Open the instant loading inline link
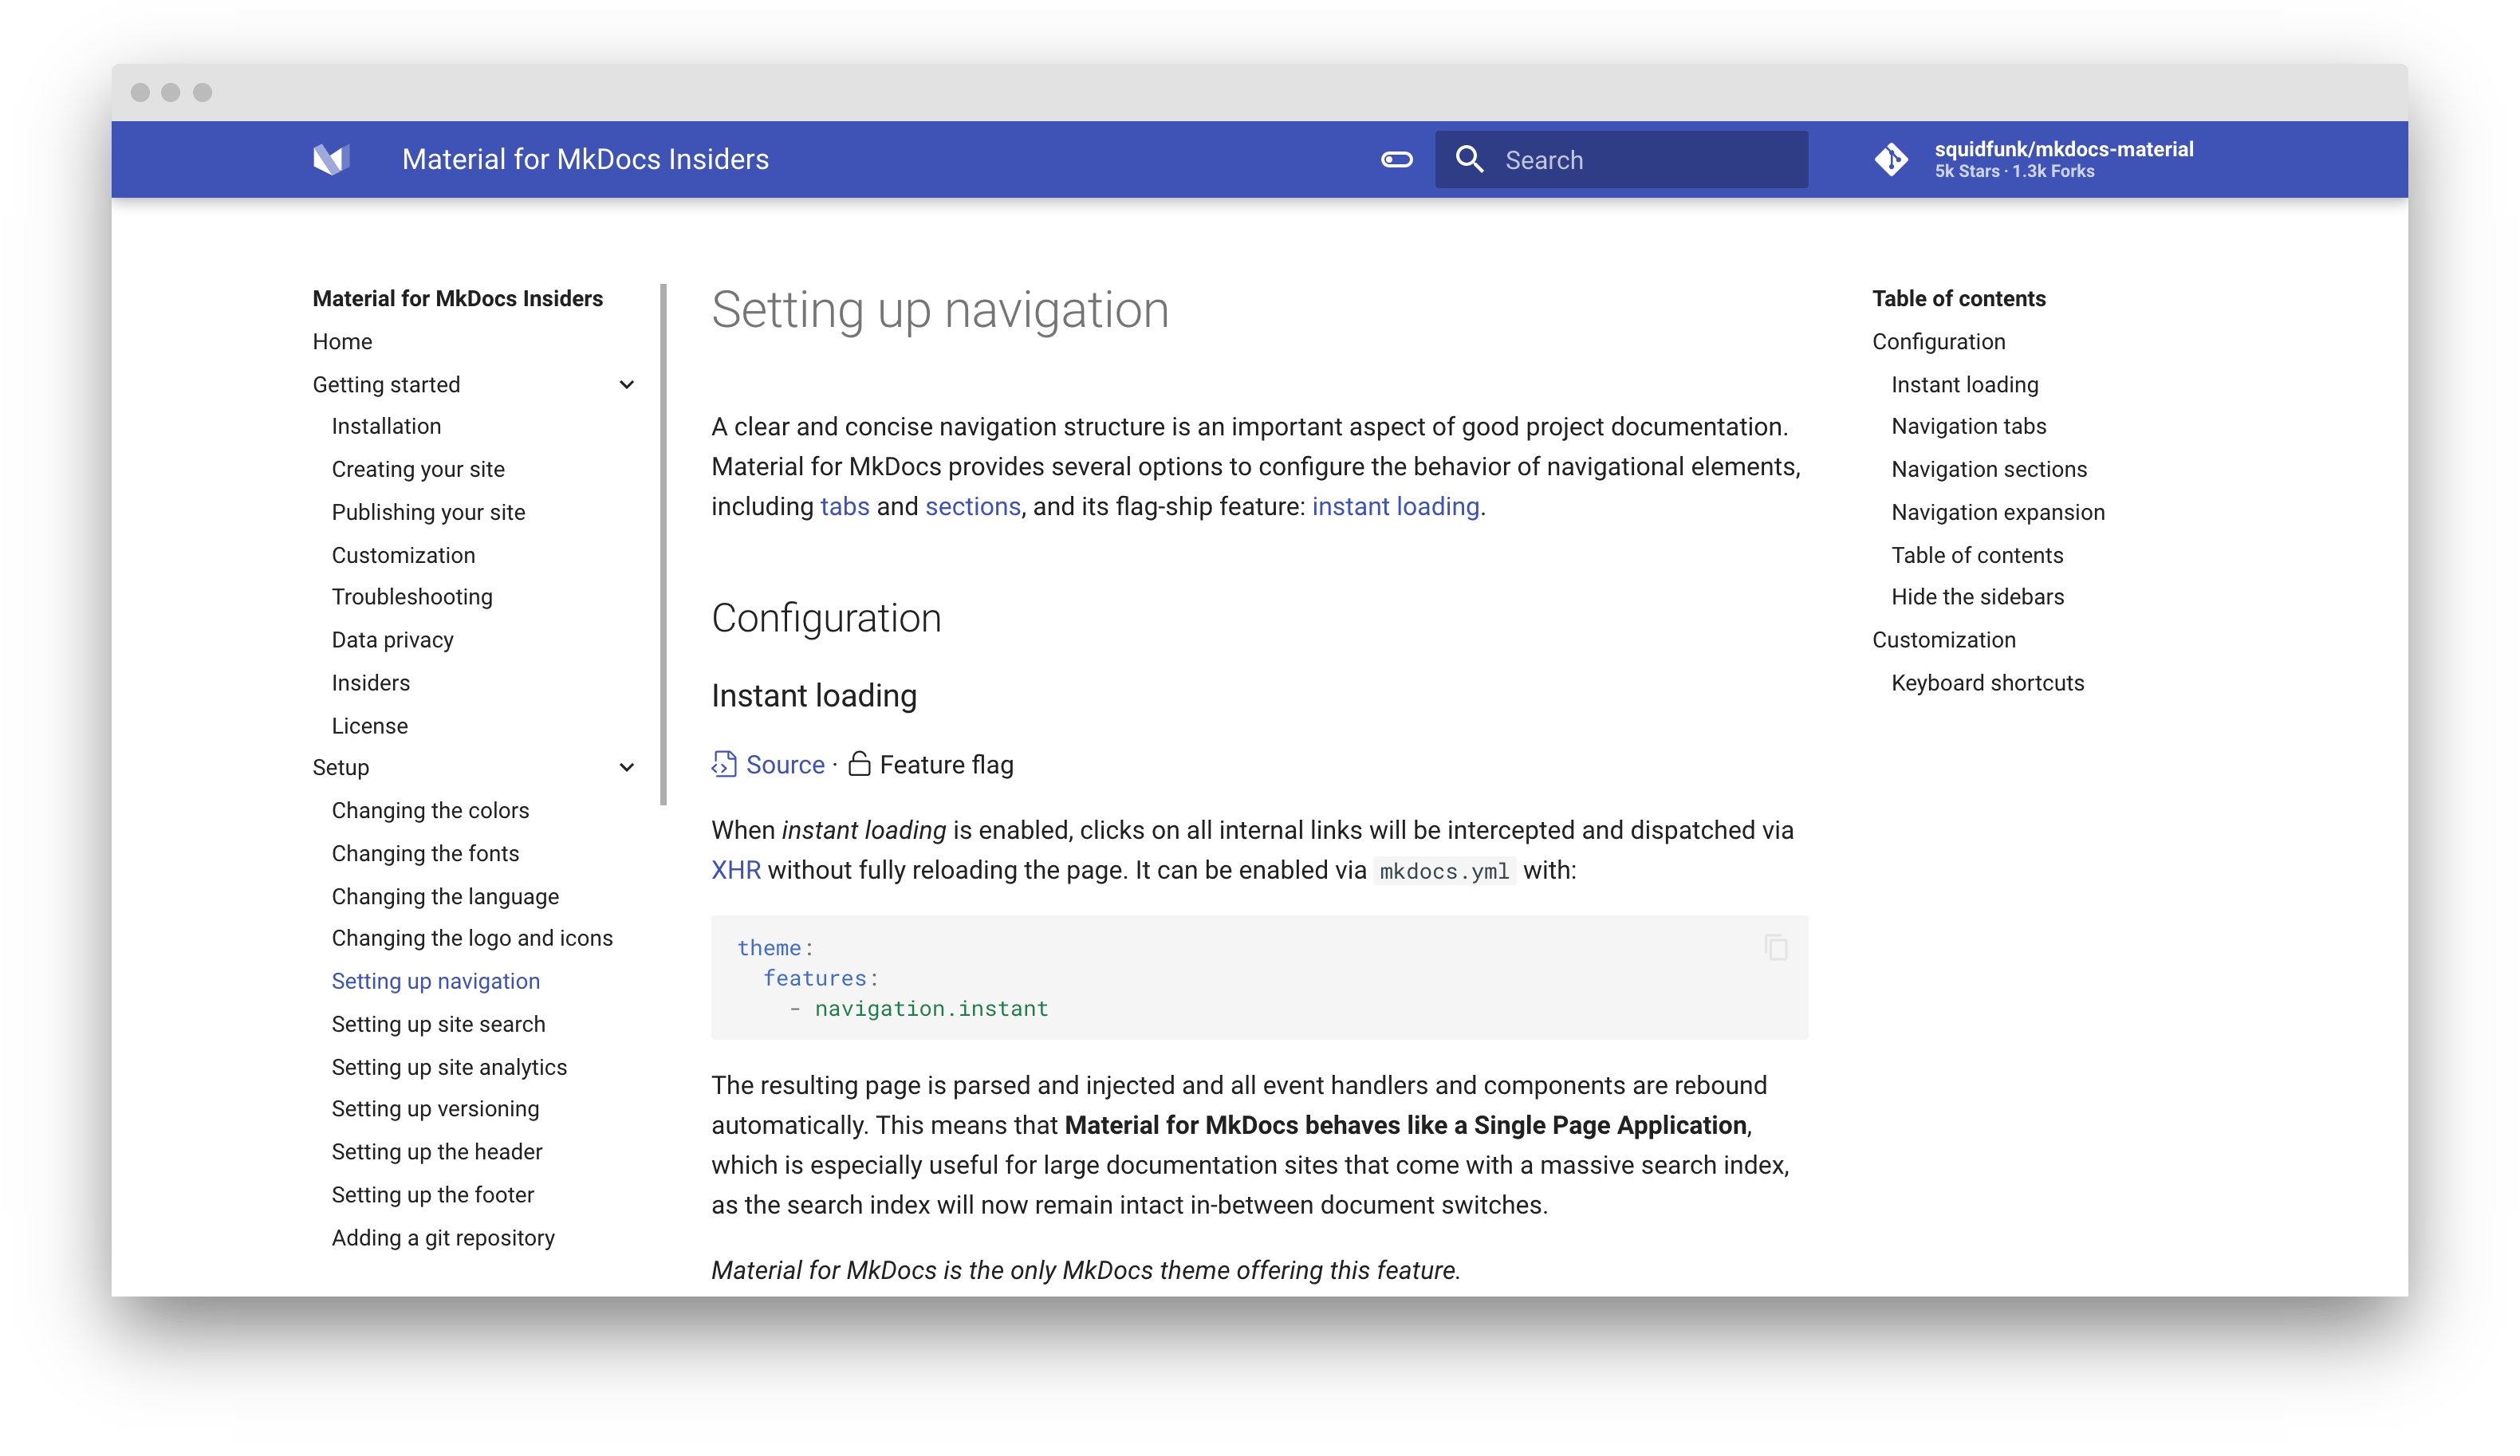The image size is (2520, 1456). (x=1395, y=507)
